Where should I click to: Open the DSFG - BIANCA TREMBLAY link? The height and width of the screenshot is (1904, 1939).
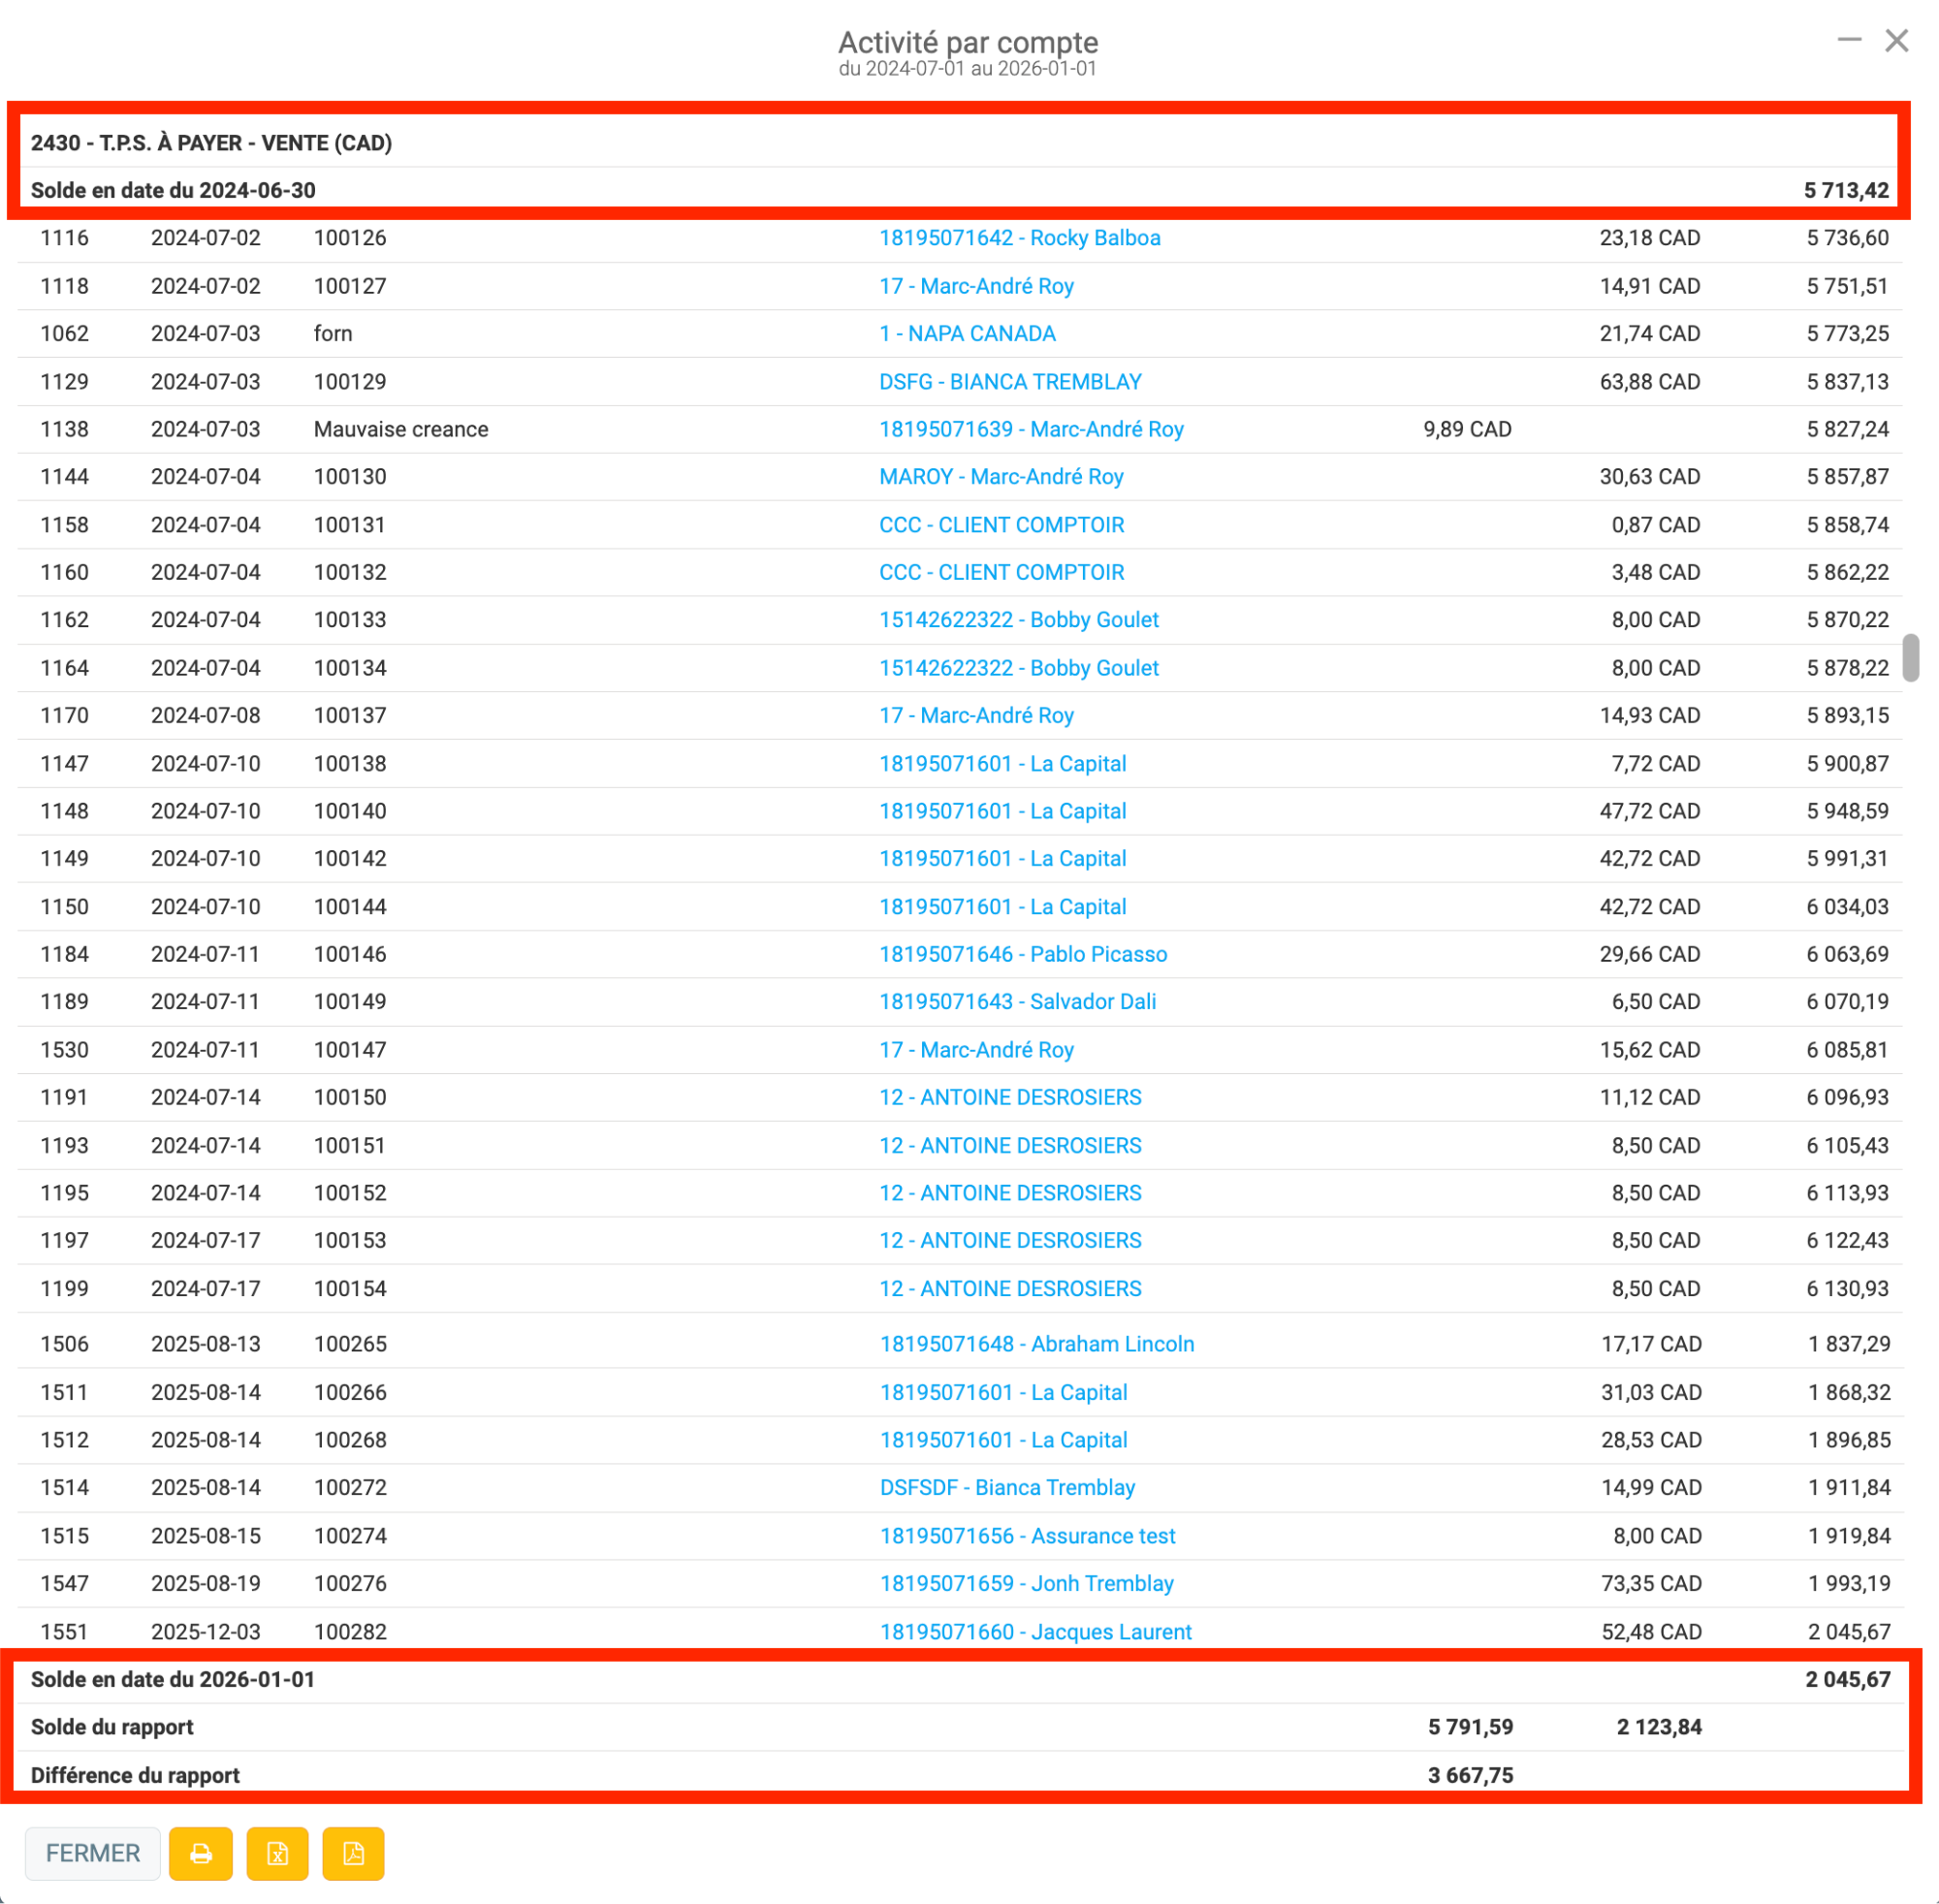point(1010,381)
